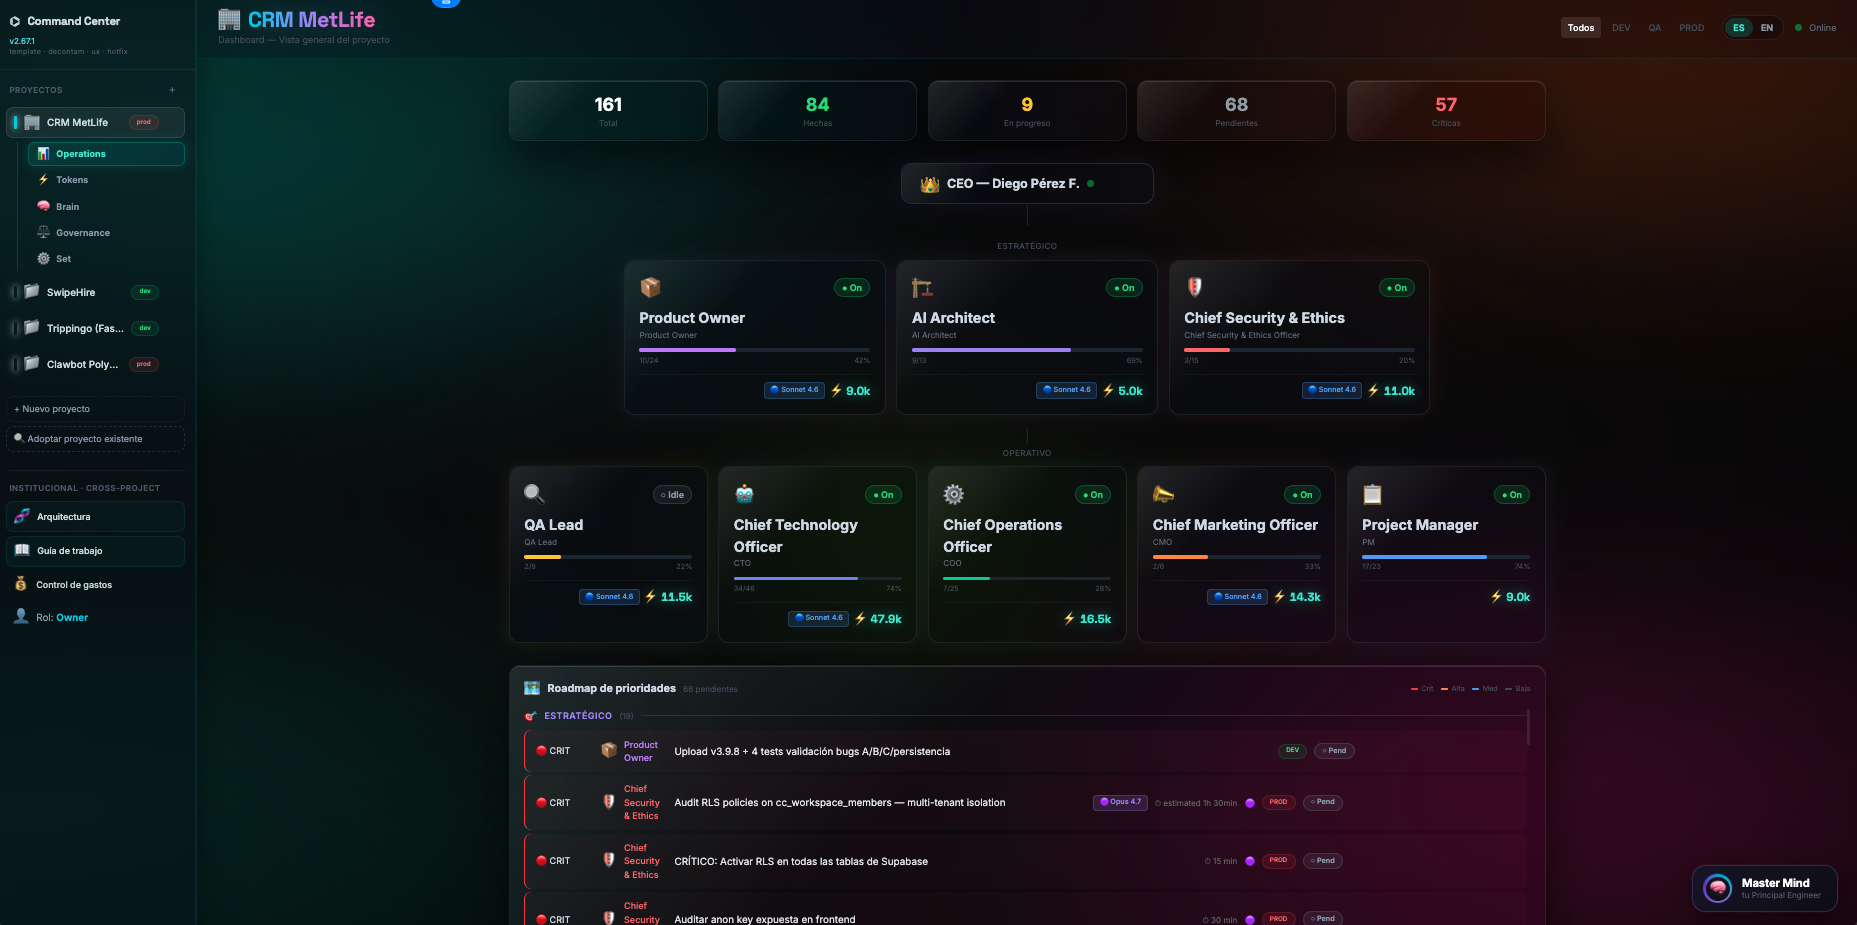Toggle Chief Operations Officer On status
This screenshot has height=925, width=1857.
tap(1093, 495)
